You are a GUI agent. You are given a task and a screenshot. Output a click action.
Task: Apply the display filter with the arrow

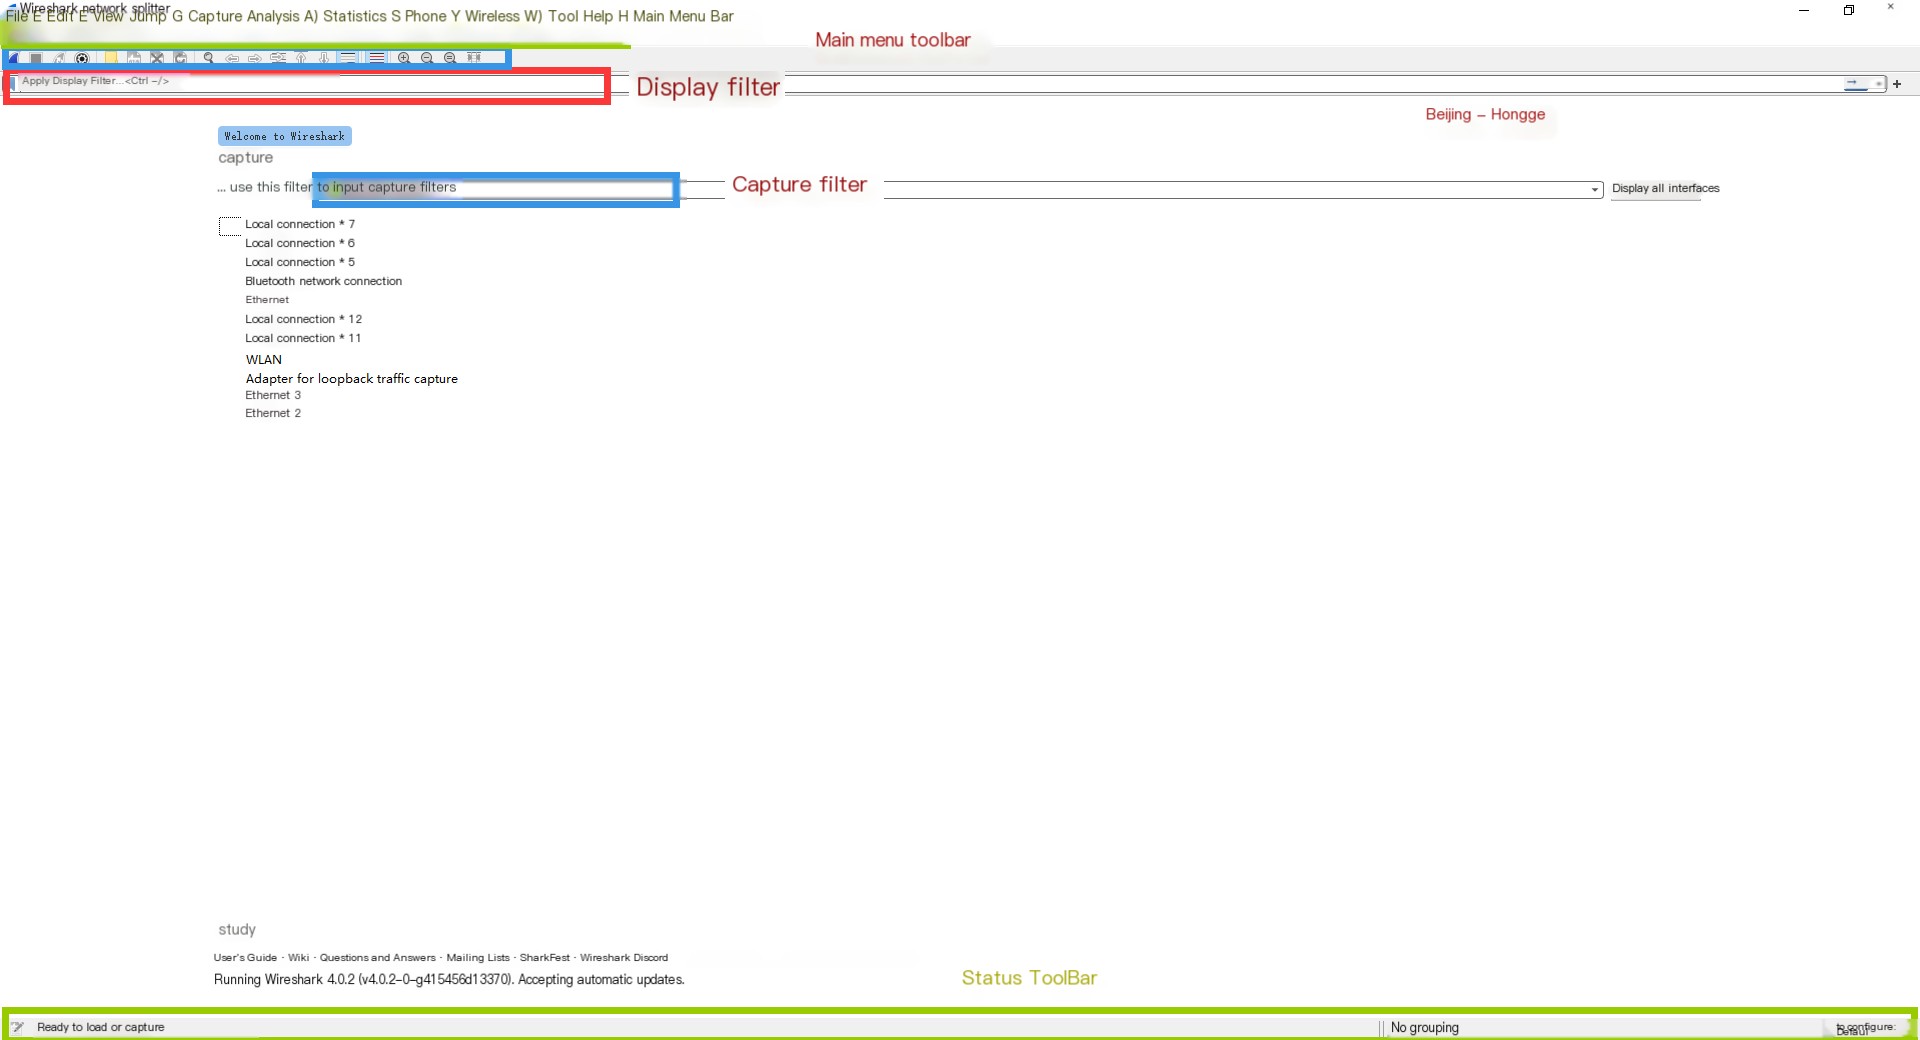[1855, 84]
